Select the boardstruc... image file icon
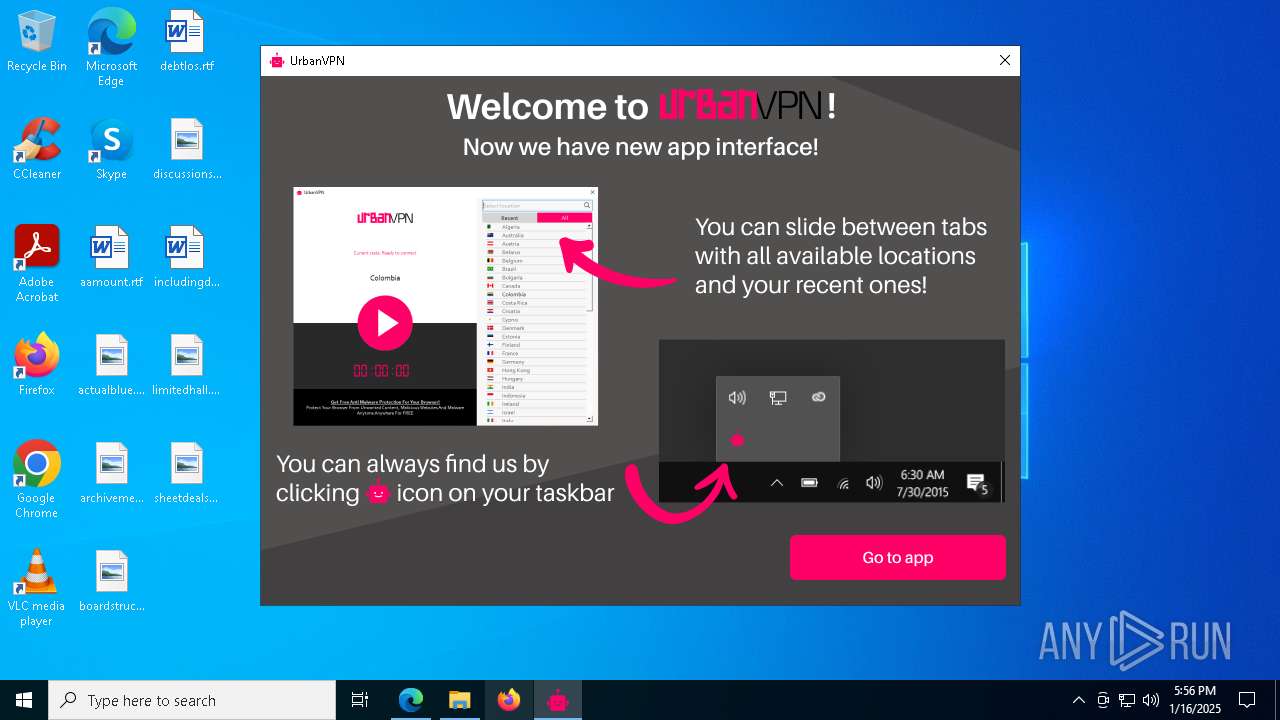Image resolution: width=1280 pixels, height=720 pixels. coord(111,582)
